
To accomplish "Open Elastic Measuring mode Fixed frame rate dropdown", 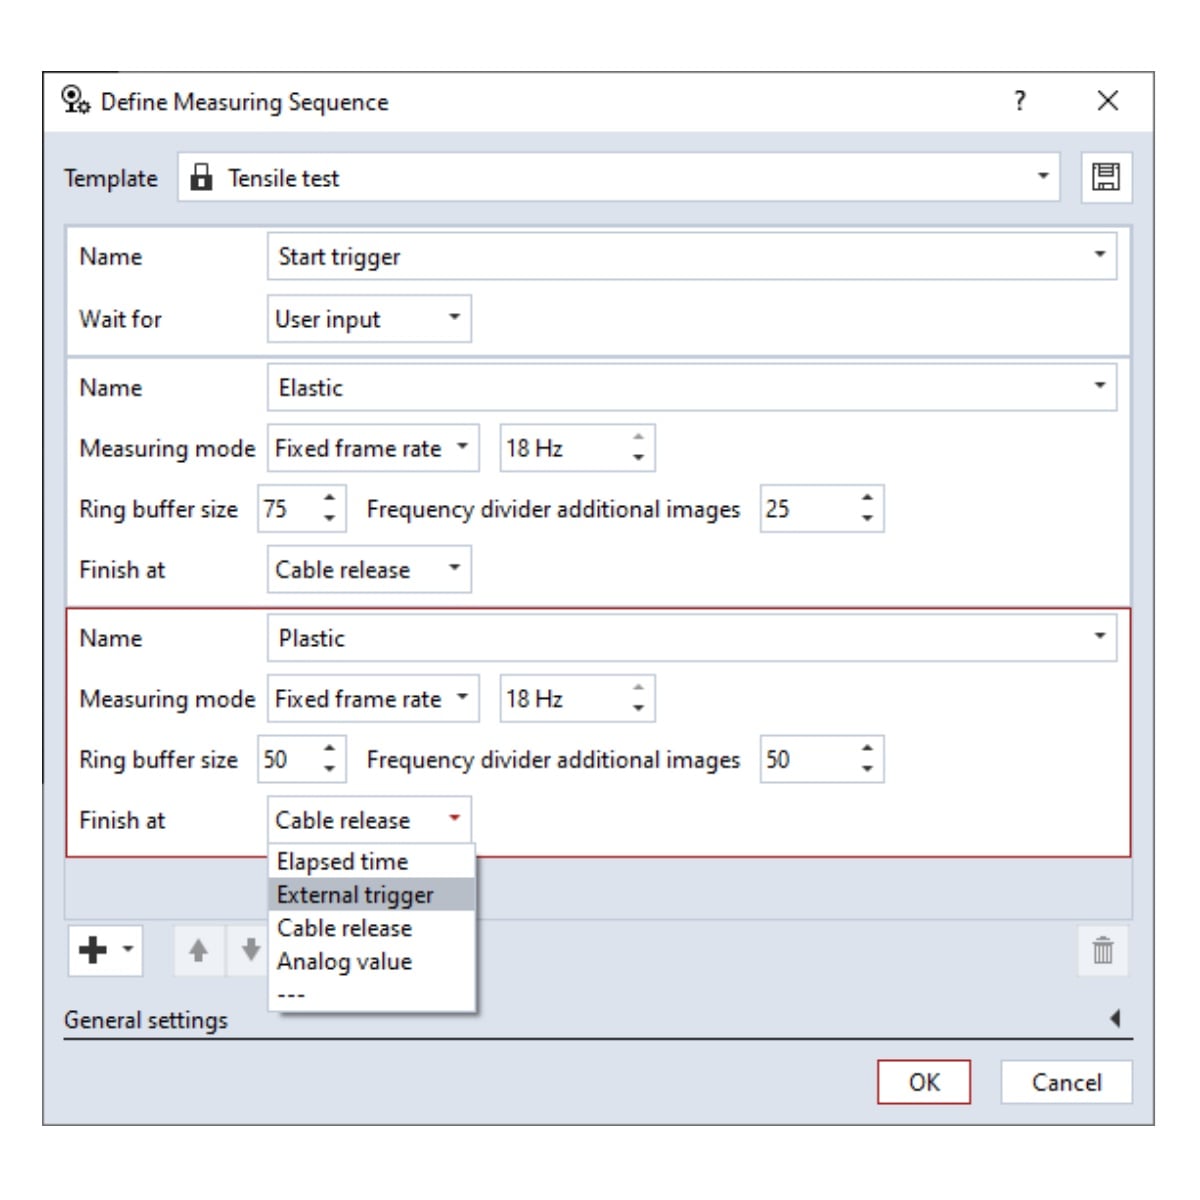I will click(x=373, y=448).
